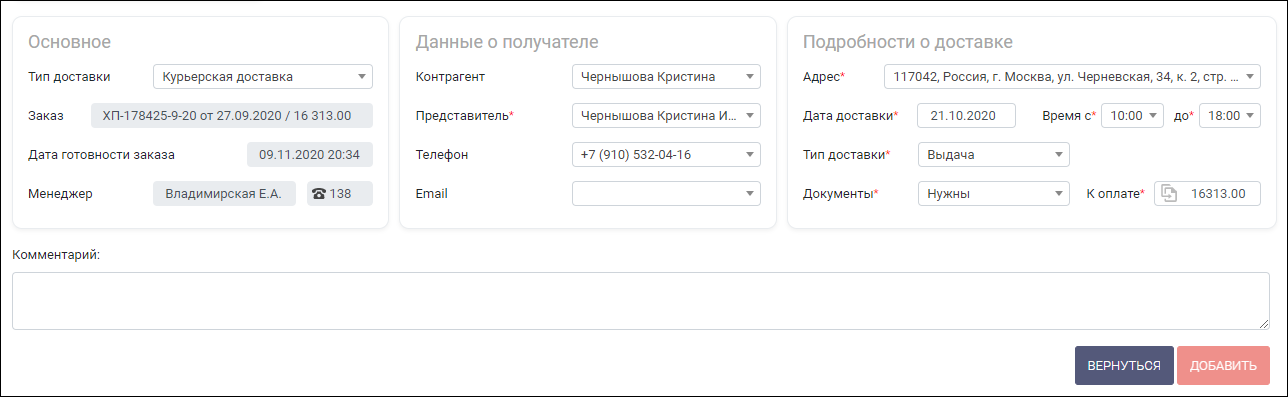Screen dimensions: 1288x397
Task: Click the Дата готовности заказа value
Action: click(x=310, y=155)
